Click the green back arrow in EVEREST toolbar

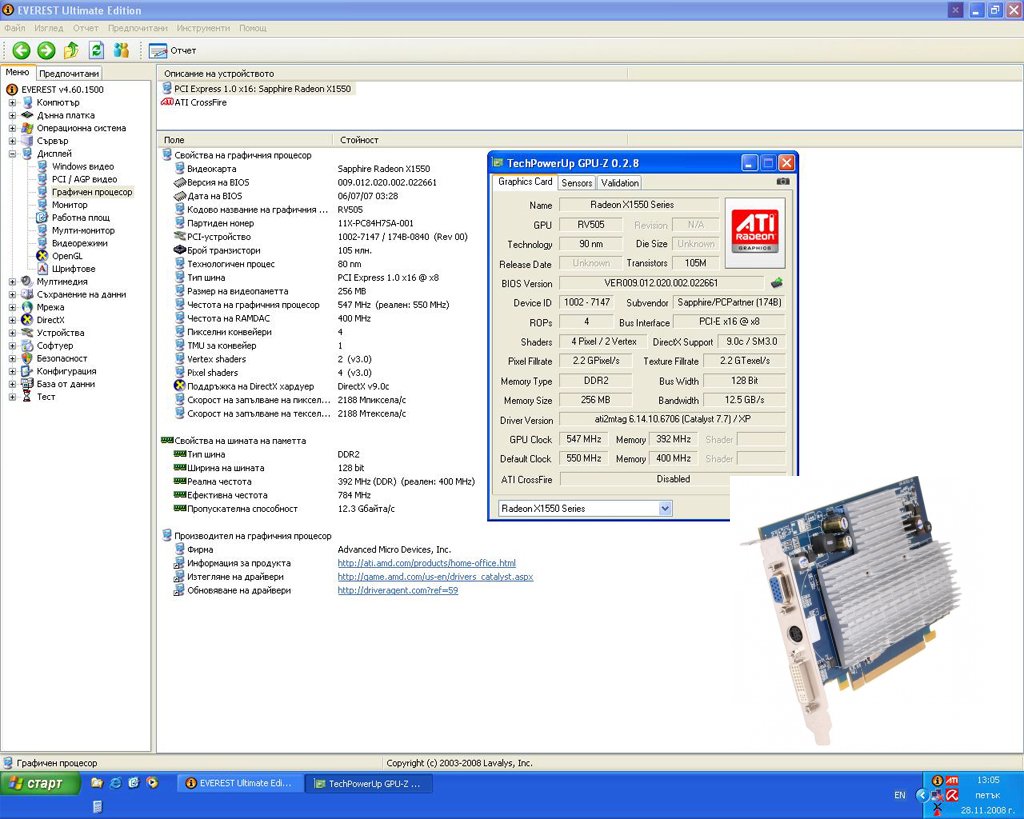click(x=22, y=50)
